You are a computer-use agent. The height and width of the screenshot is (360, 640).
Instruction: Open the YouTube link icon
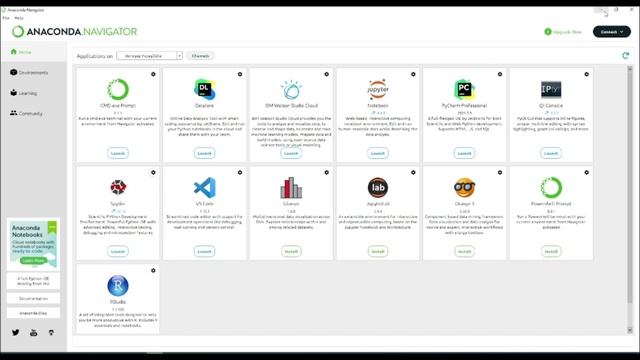[33, 333]
